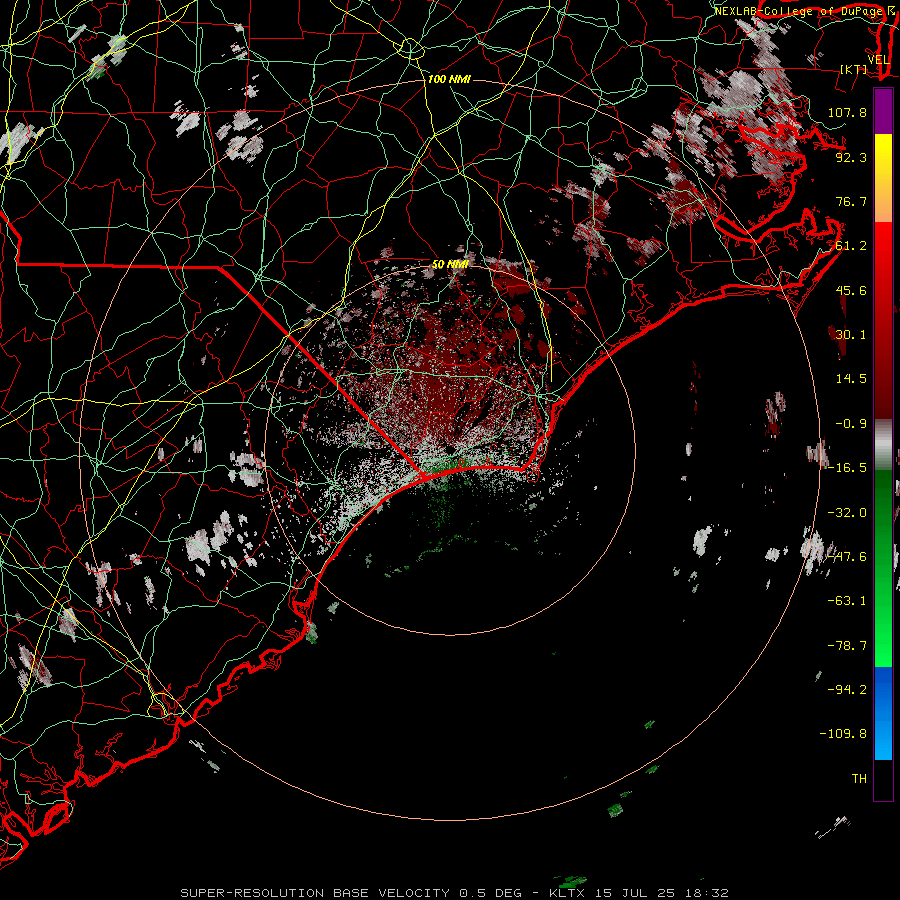Select the -63.1 scale value
The image size is (900, 900).
coord(847,601)
